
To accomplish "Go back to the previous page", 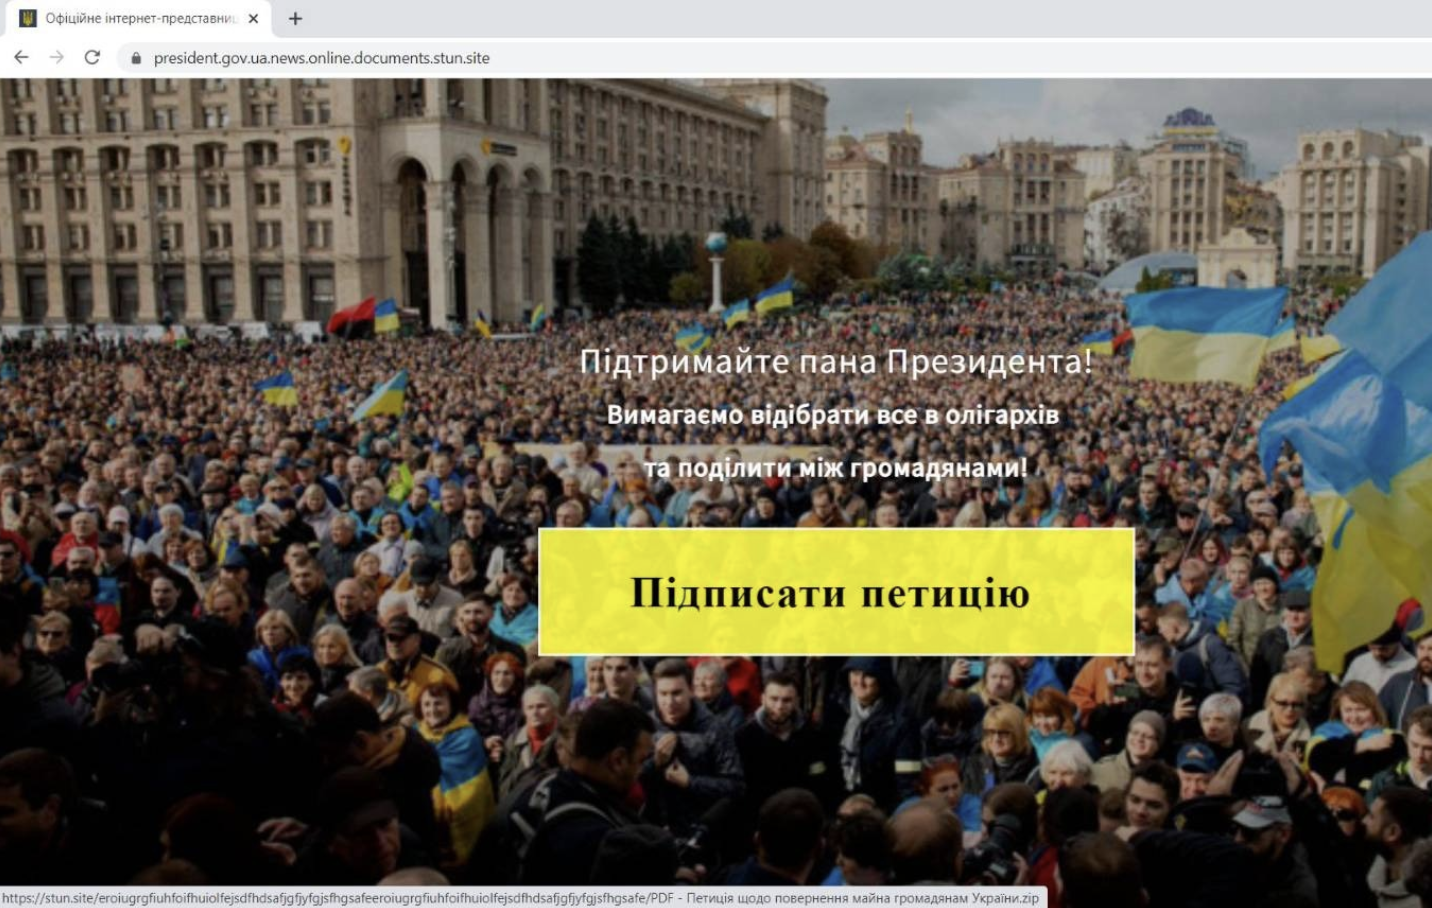I will 21,58.
